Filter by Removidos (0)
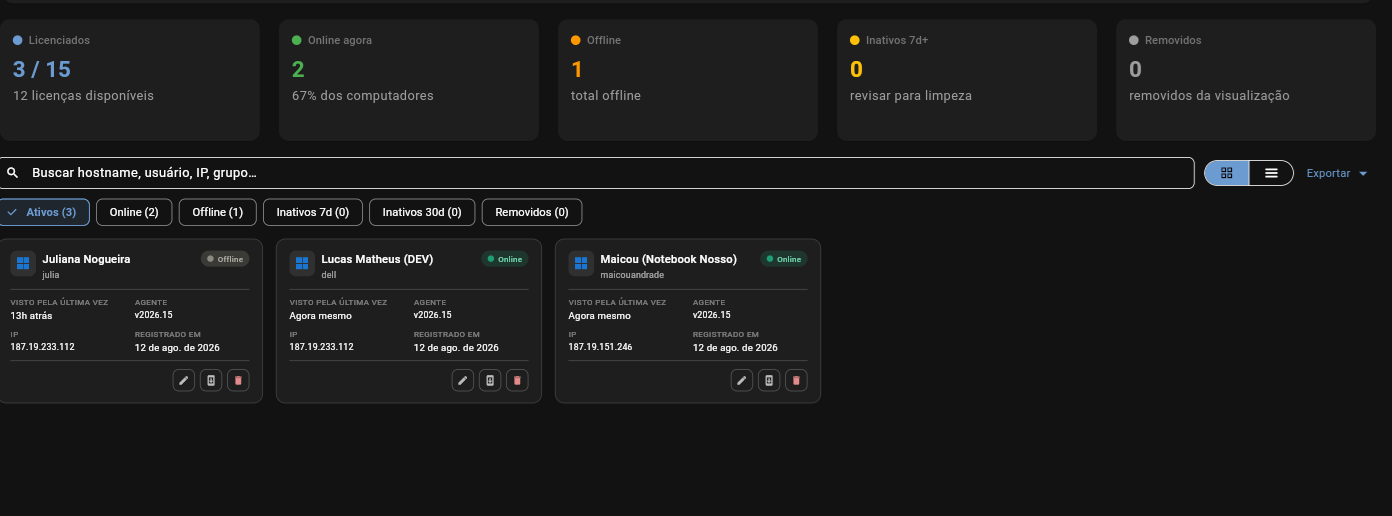 532,212
